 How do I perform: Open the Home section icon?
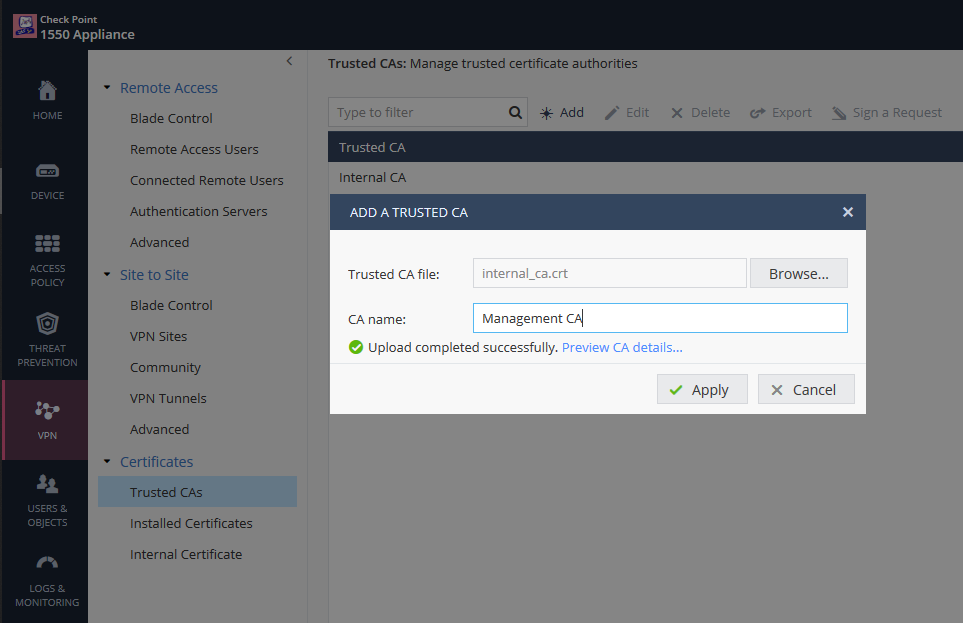47,91
